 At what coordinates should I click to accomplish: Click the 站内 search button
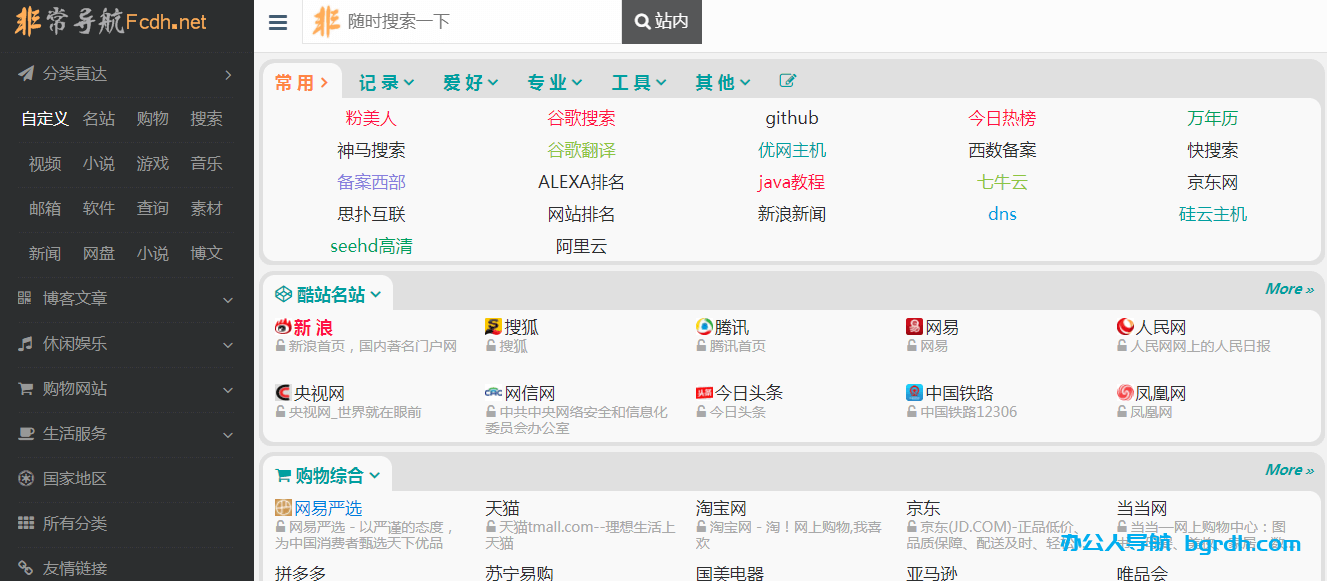tap(662, 22)
